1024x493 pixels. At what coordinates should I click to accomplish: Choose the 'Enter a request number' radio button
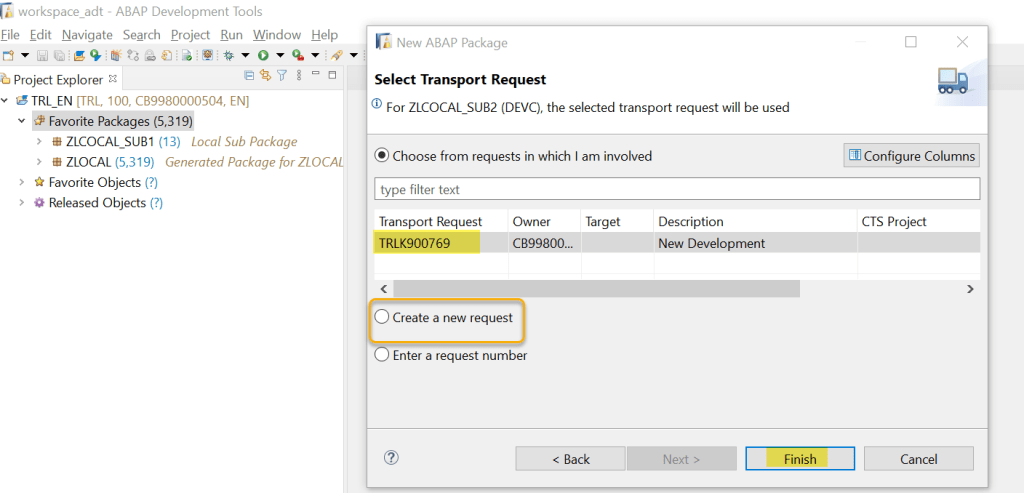click(x=382, y=355)
